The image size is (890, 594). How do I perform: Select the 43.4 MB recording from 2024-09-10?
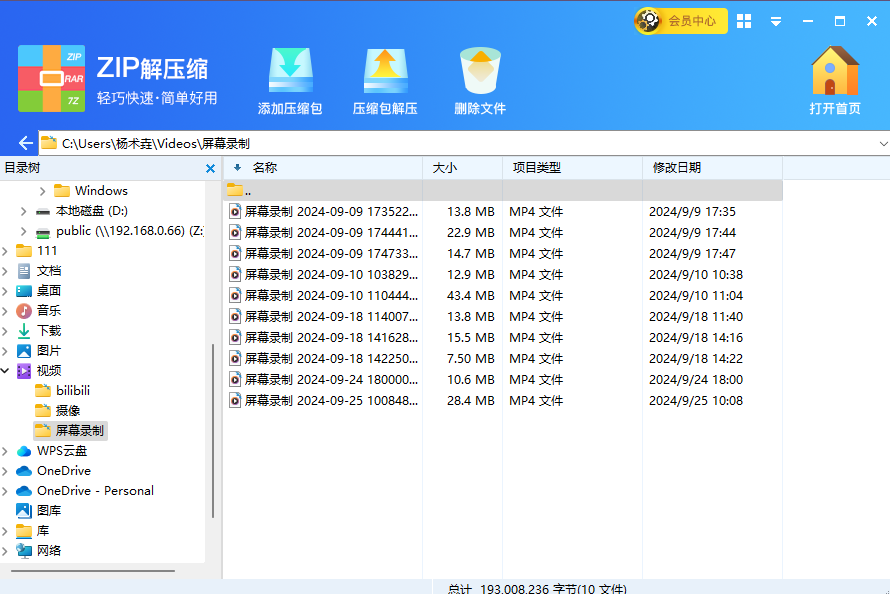pos(330,296)
